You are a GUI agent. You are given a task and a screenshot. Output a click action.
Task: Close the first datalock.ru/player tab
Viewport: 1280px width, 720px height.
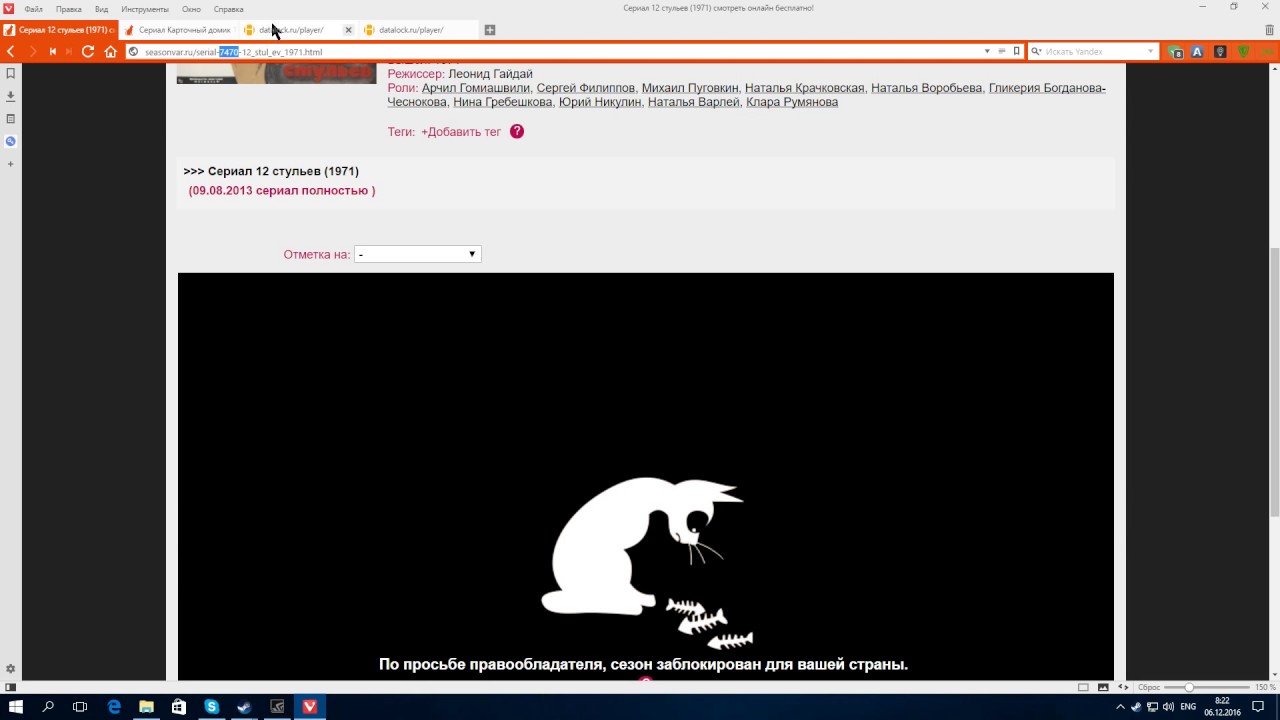tap(348, 30)
